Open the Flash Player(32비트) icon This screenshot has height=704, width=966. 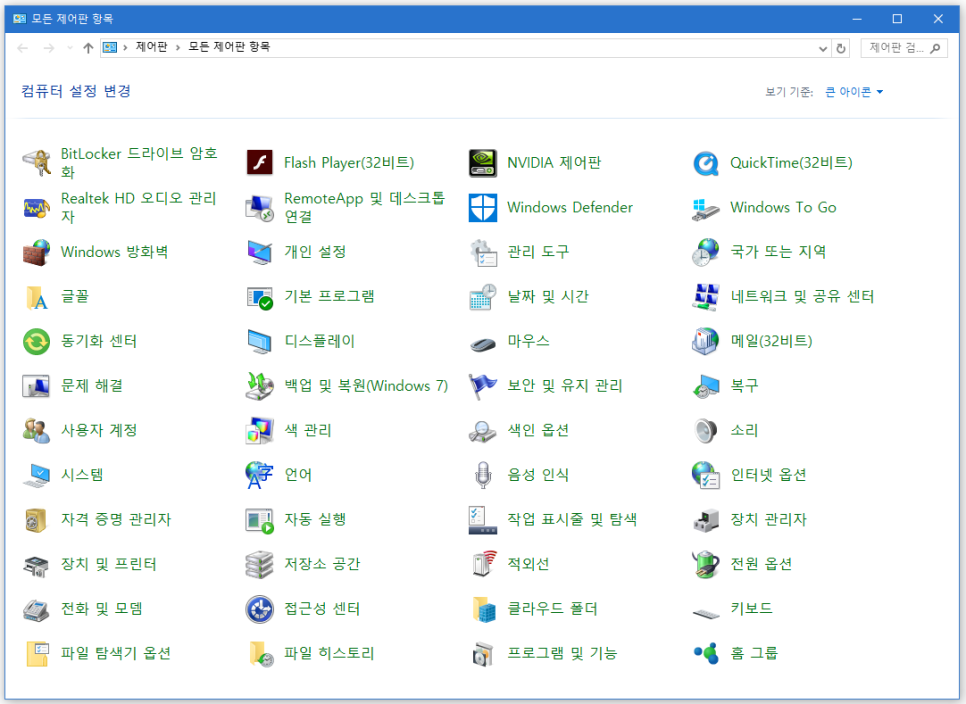260,163
